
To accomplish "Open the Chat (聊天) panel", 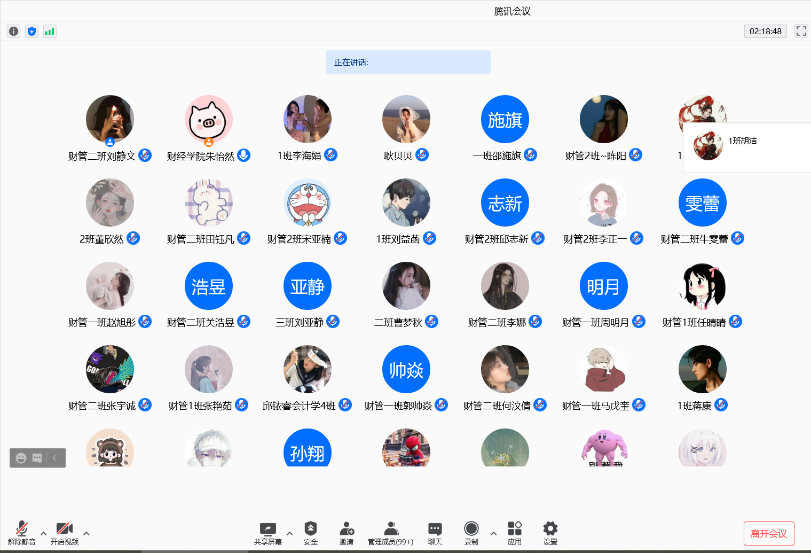I will [435, 532].
